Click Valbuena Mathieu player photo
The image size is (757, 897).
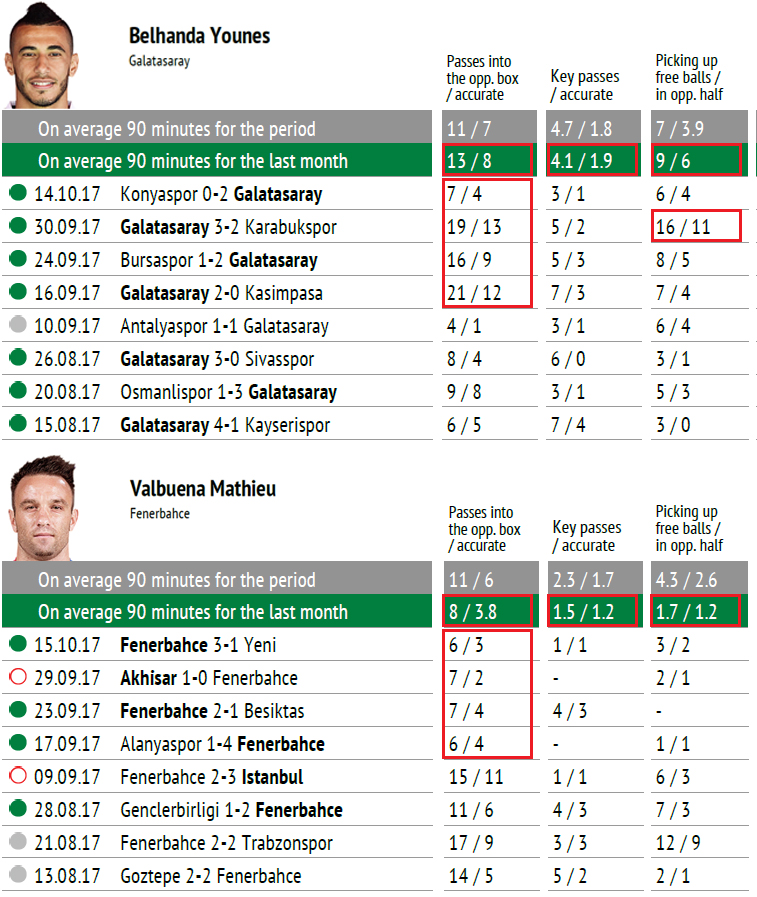pos(42,508)
